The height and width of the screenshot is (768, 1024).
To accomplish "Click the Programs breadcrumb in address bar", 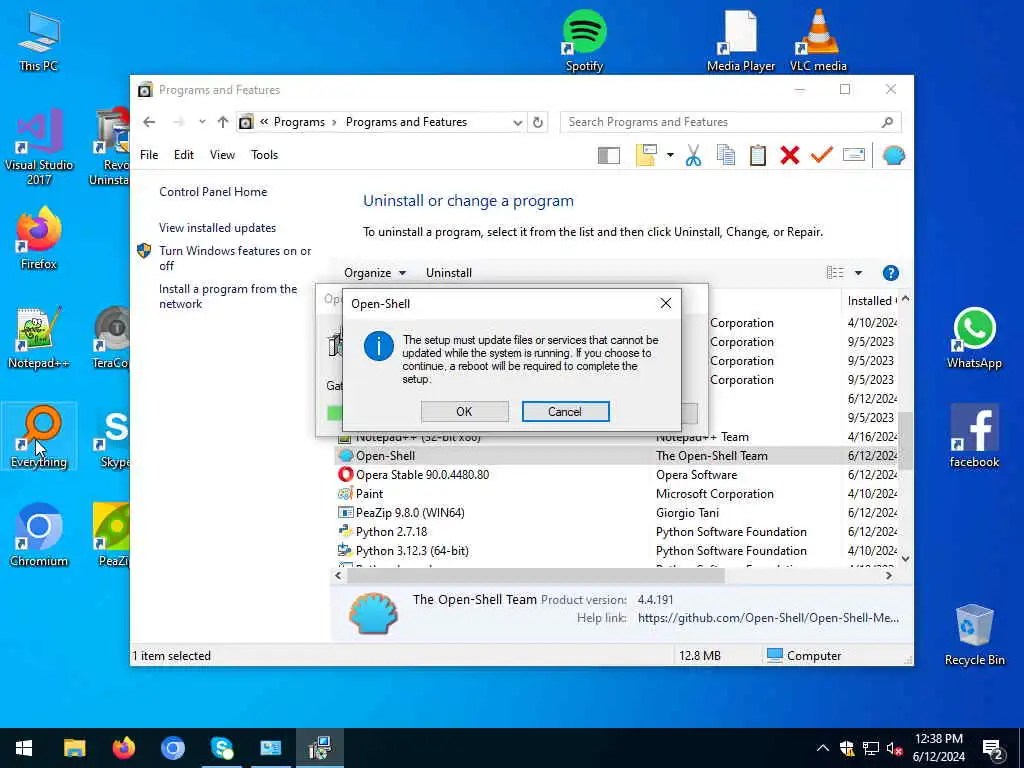I will [x=299, y=122].
